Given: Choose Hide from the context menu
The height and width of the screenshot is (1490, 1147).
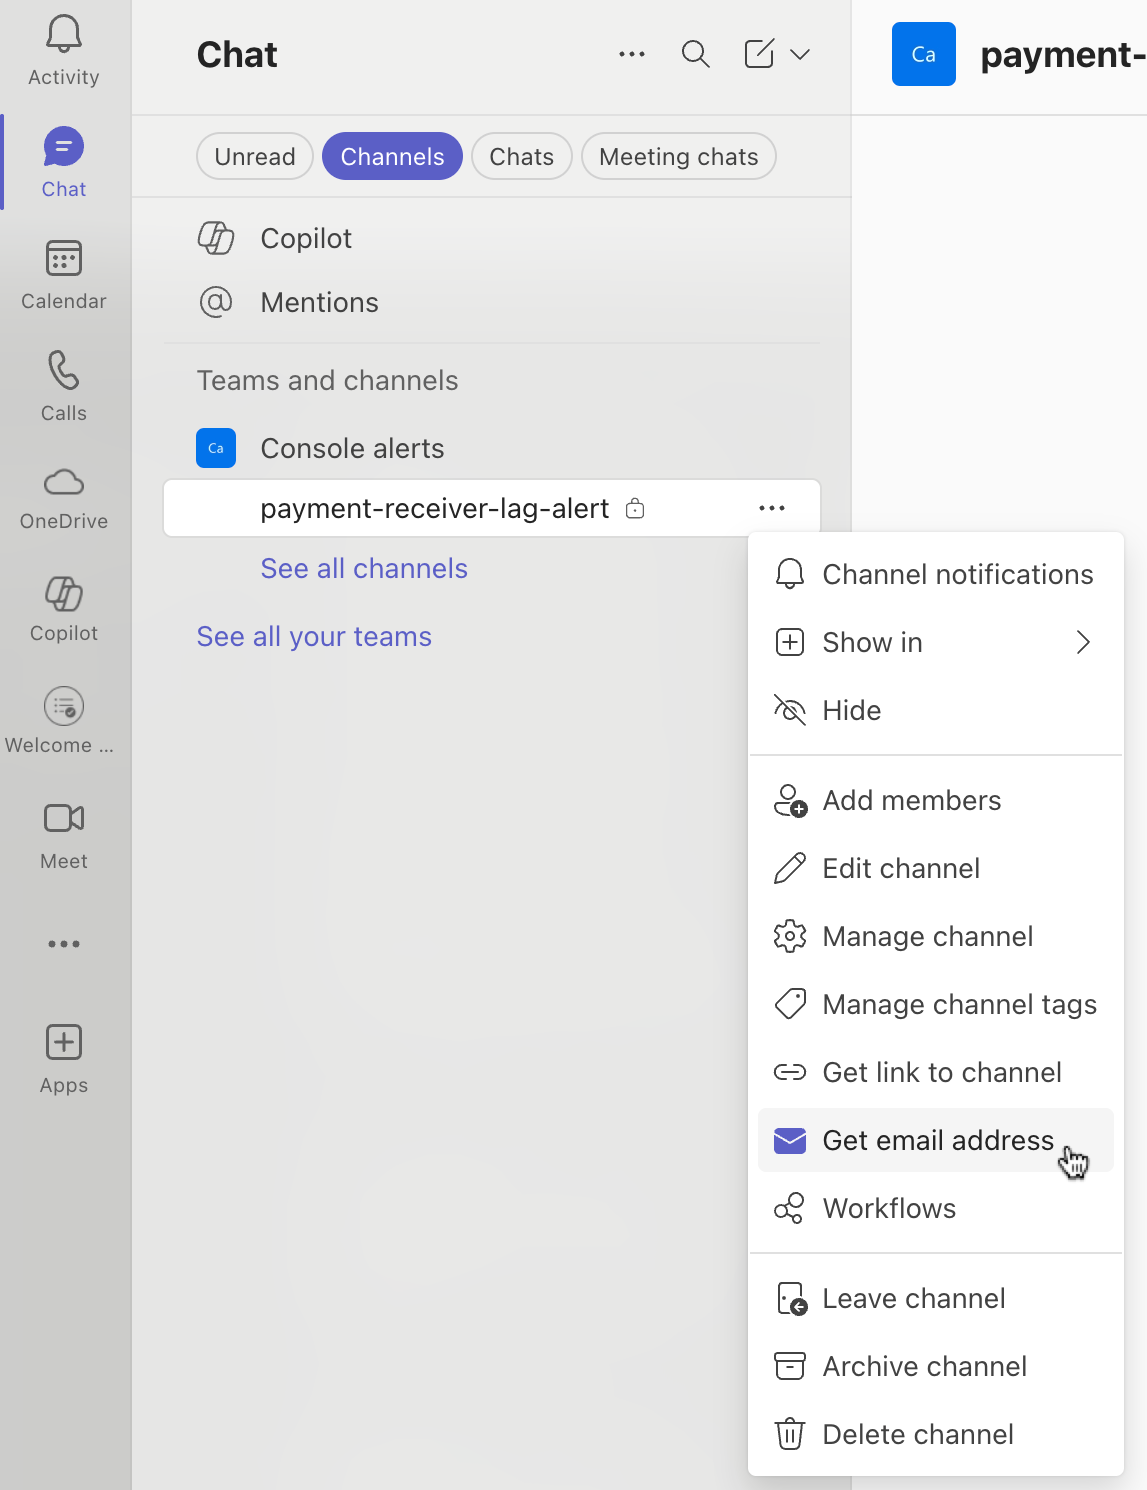Looking at the screenshot, I should (x=936, y=710).
